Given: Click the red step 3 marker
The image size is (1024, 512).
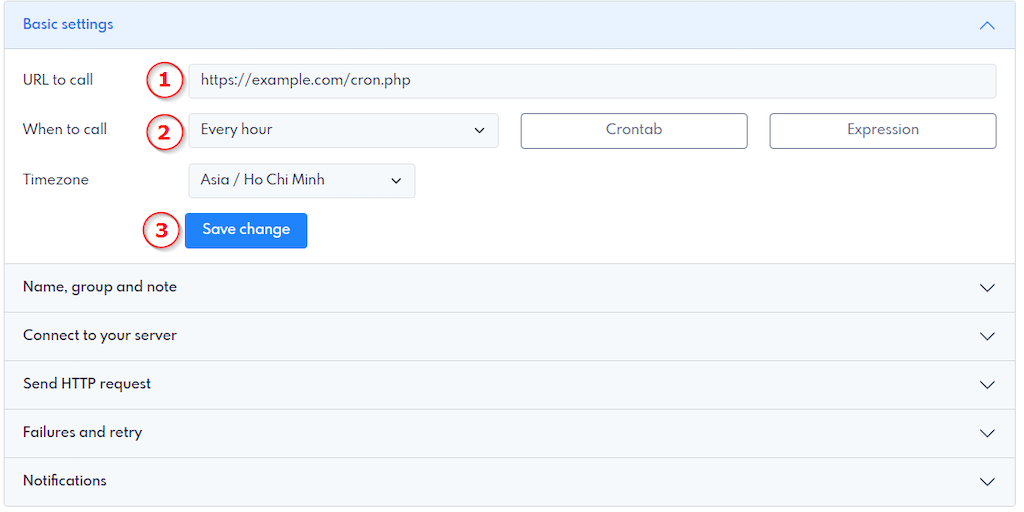Looking at the screenshot, I should pos(161,231).
